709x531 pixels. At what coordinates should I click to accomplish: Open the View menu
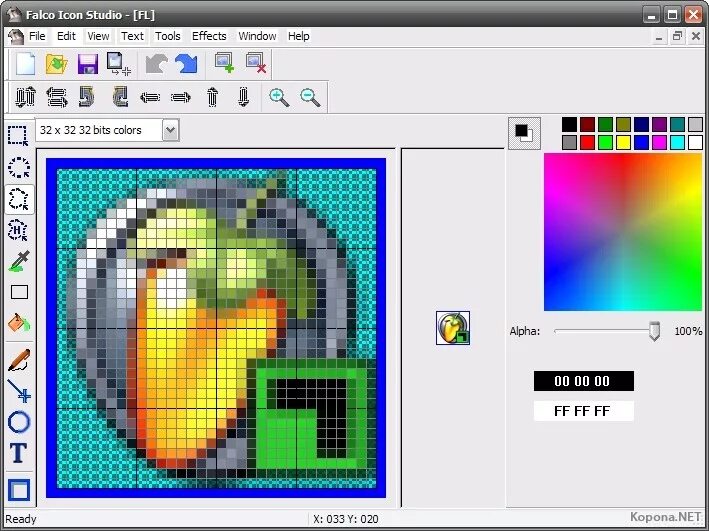click(x=98, y=36)
